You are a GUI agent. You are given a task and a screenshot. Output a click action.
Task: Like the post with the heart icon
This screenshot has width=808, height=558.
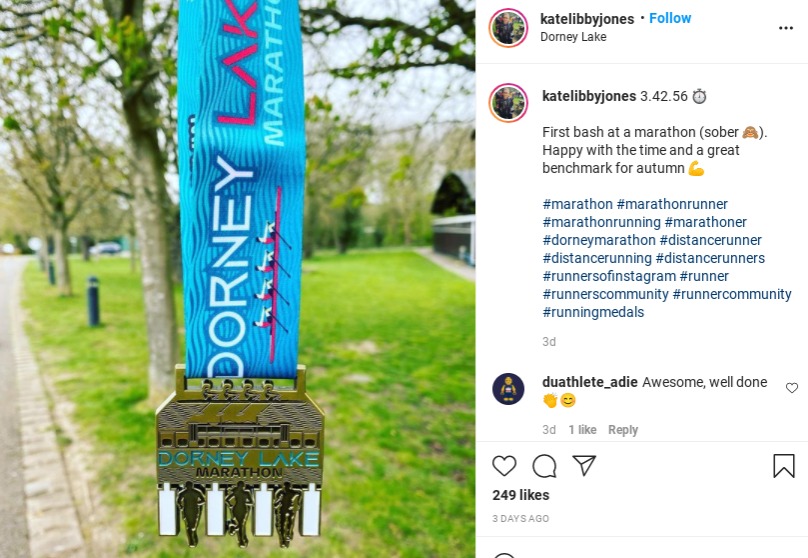[504, 466]
